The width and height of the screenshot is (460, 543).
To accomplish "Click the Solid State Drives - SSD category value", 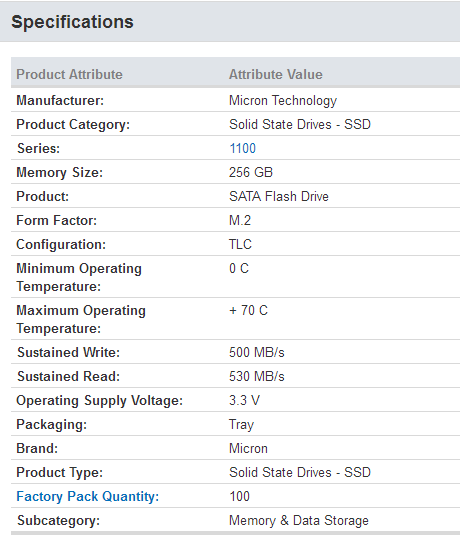I will pyautogui.click(x=300, y=124).
